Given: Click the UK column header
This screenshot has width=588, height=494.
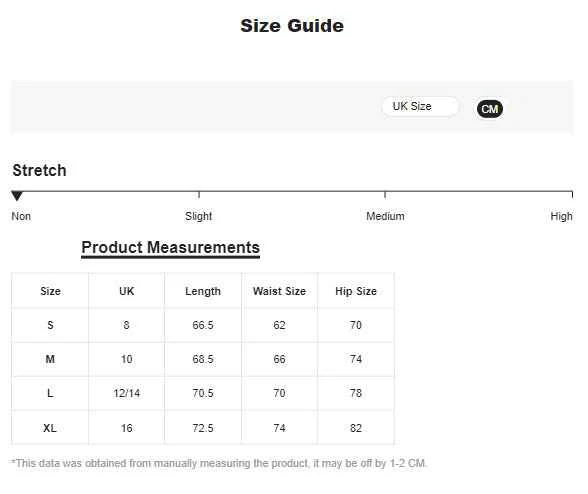Looking at the screenshot, I should (x=126, y=291).
